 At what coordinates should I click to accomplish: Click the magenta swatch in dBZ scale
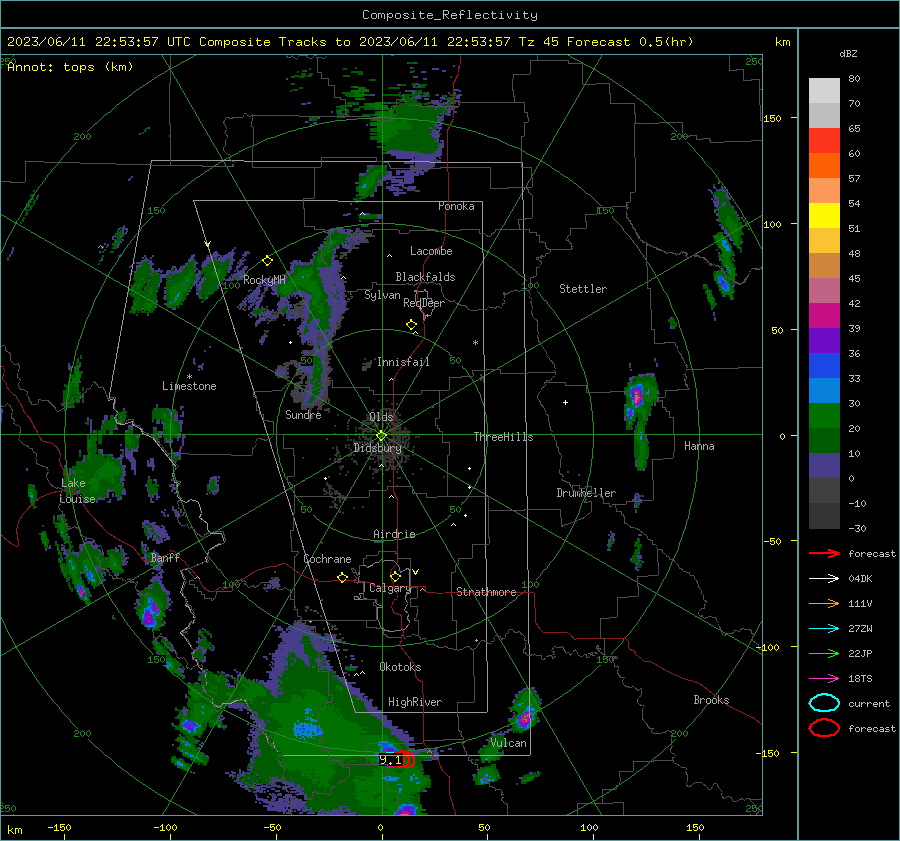(x=824, y=316)
